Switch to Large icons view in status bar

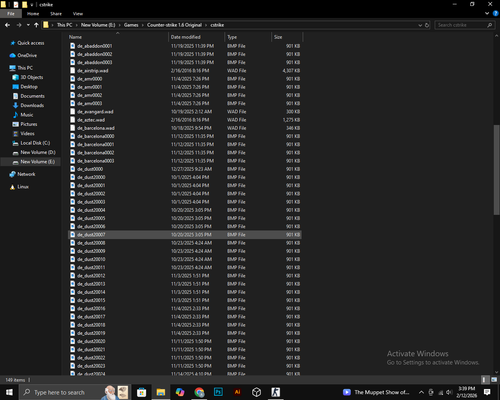pyautogui.click(x=494, y=380)
